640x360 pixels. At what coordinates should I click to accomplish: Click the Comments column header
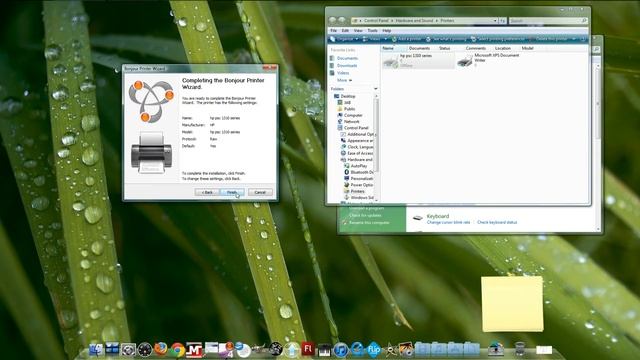click(x=476, y=48)
